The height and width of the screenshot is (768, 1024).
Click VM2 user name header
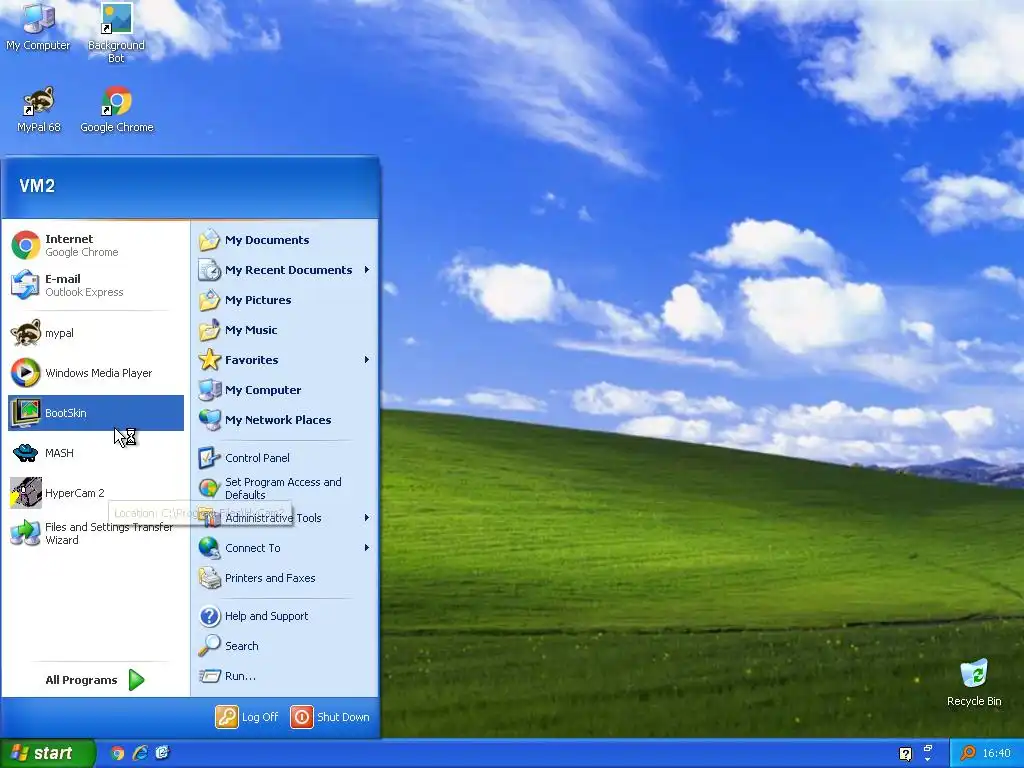[37, 186]
